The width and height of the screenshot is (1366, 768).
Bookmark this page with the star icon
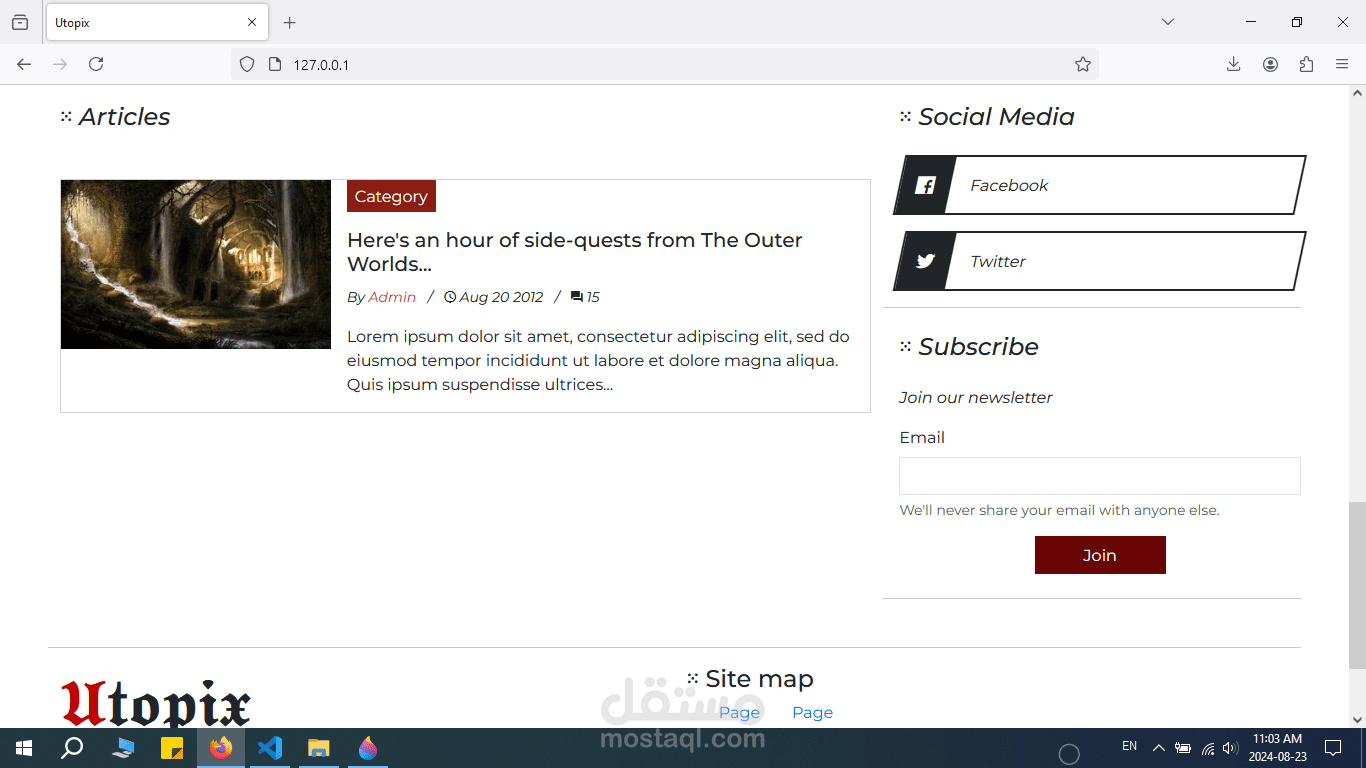coord(1082,64)
